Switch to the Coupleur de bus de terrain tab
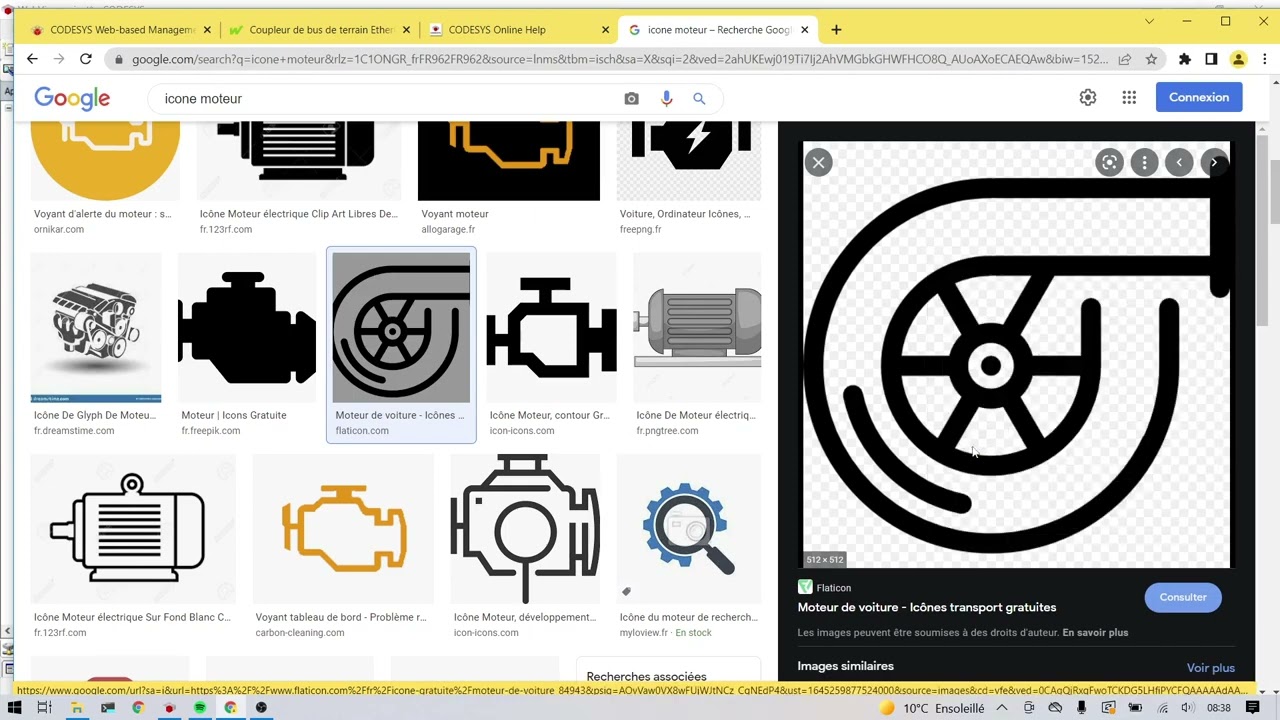Screen dimensions: 1280x720 pyautogui.click(x=320, y=30)
